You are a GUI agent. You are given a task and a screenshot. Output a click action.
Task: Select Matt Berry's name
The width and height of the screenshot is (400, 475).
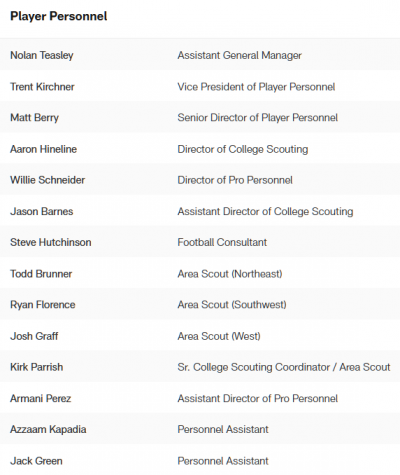point(34,118)
